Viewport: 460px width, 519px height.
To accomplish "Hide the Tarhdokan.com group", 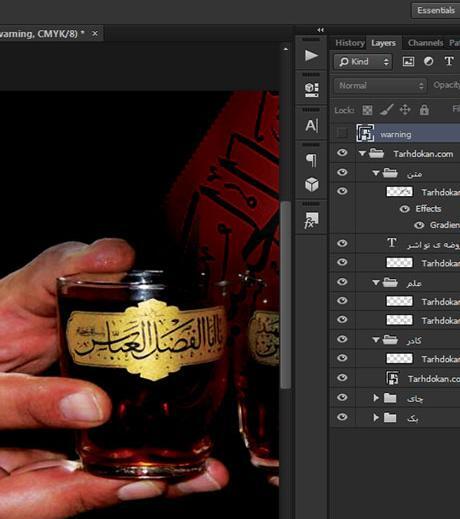I will coord(342,153).
